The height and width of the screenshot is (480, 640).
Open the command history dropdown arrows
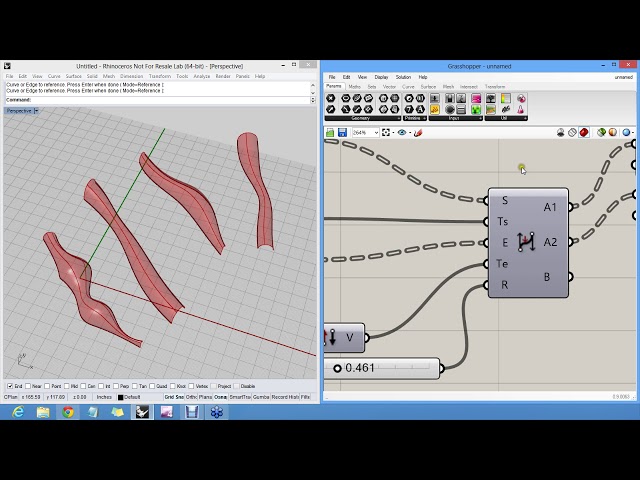(x=313, y=100)
